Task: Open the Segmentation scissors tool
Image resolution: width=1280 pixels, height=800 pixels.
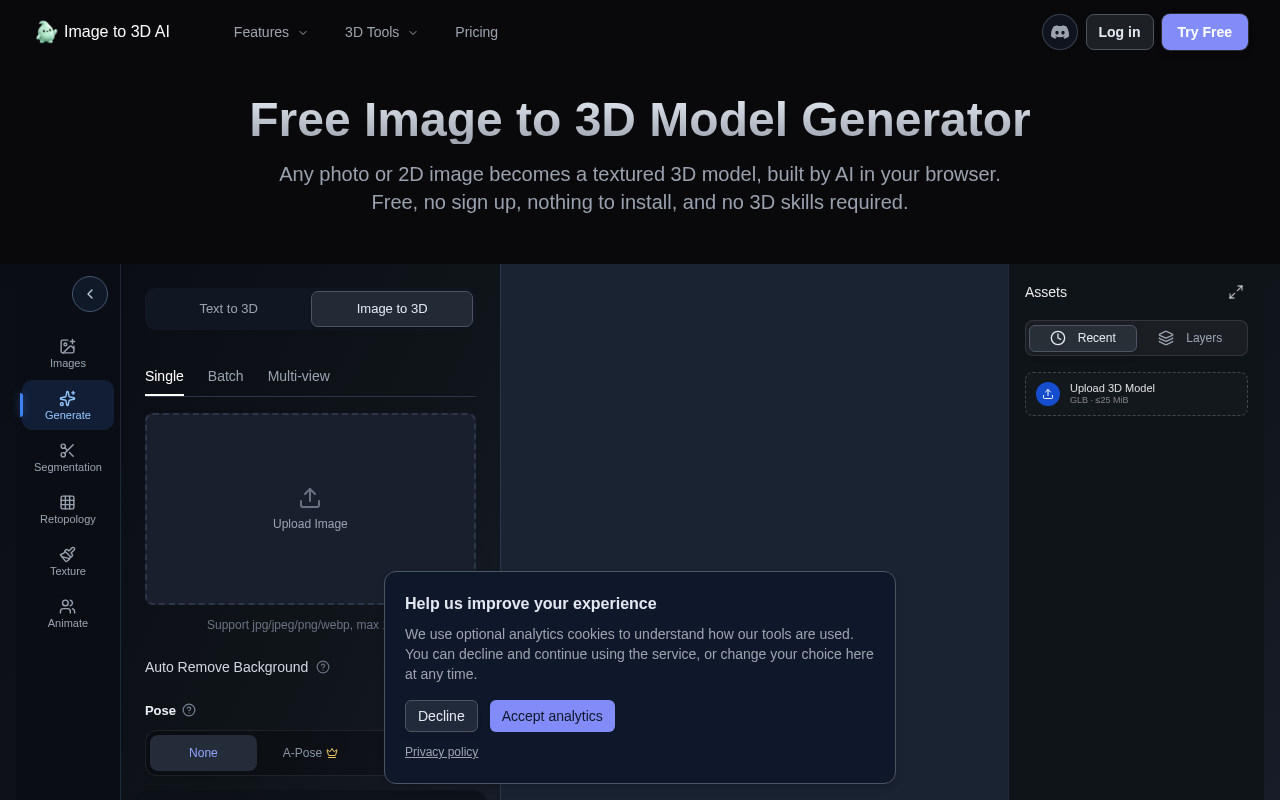Action: 68,458
